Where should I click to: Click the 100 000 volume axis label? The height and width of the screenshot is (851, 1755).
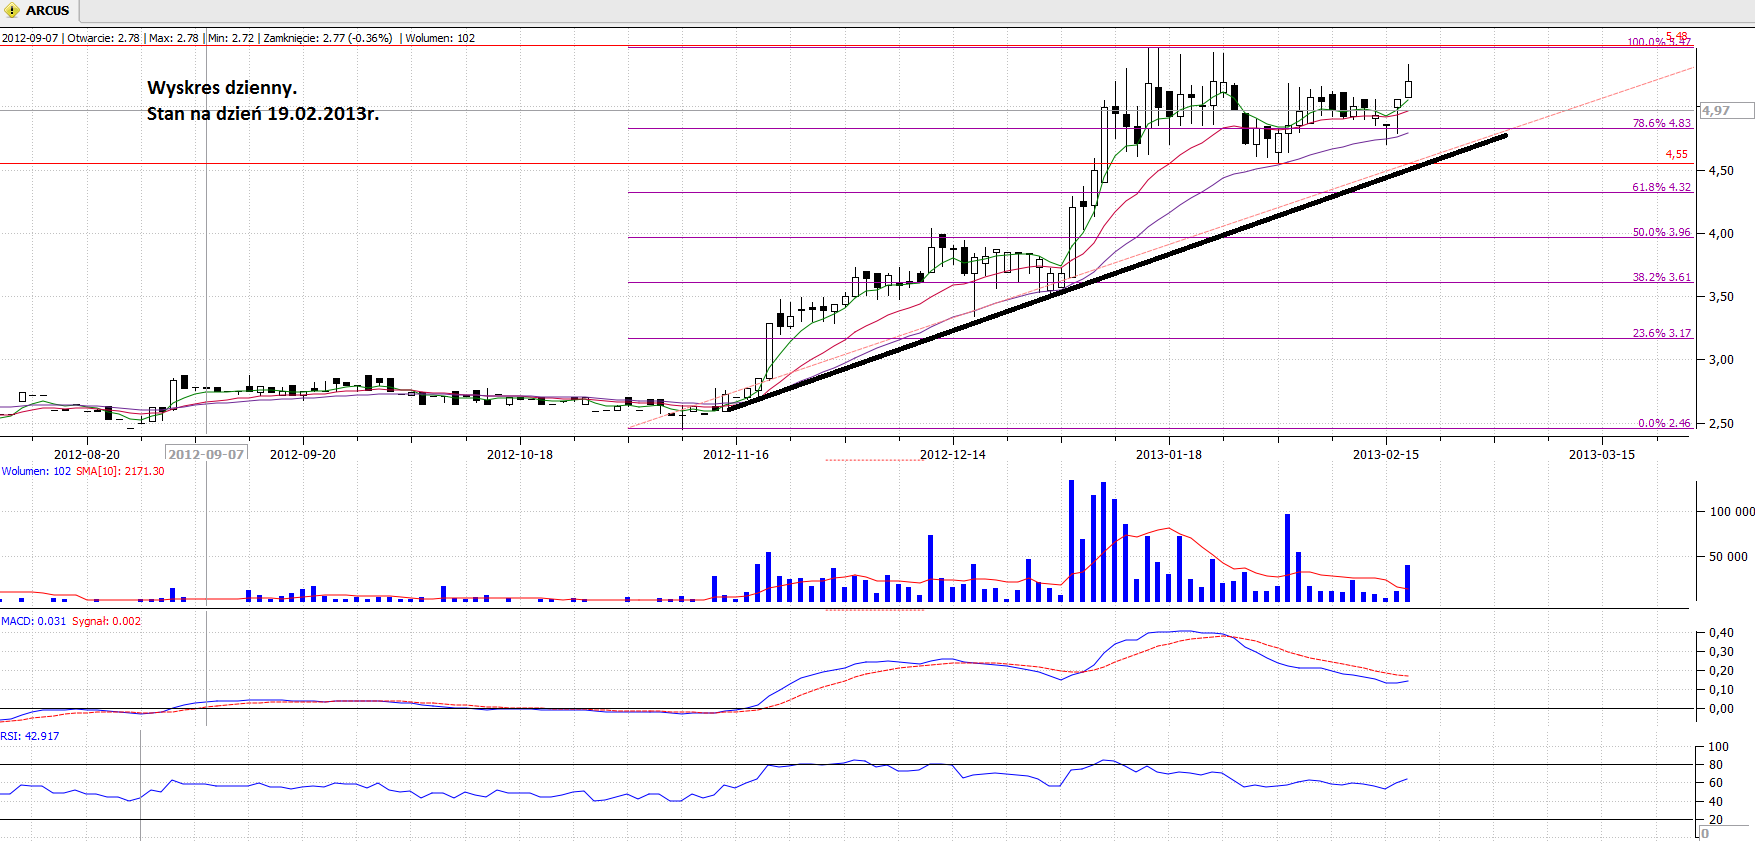click(x=1732, y=511)
